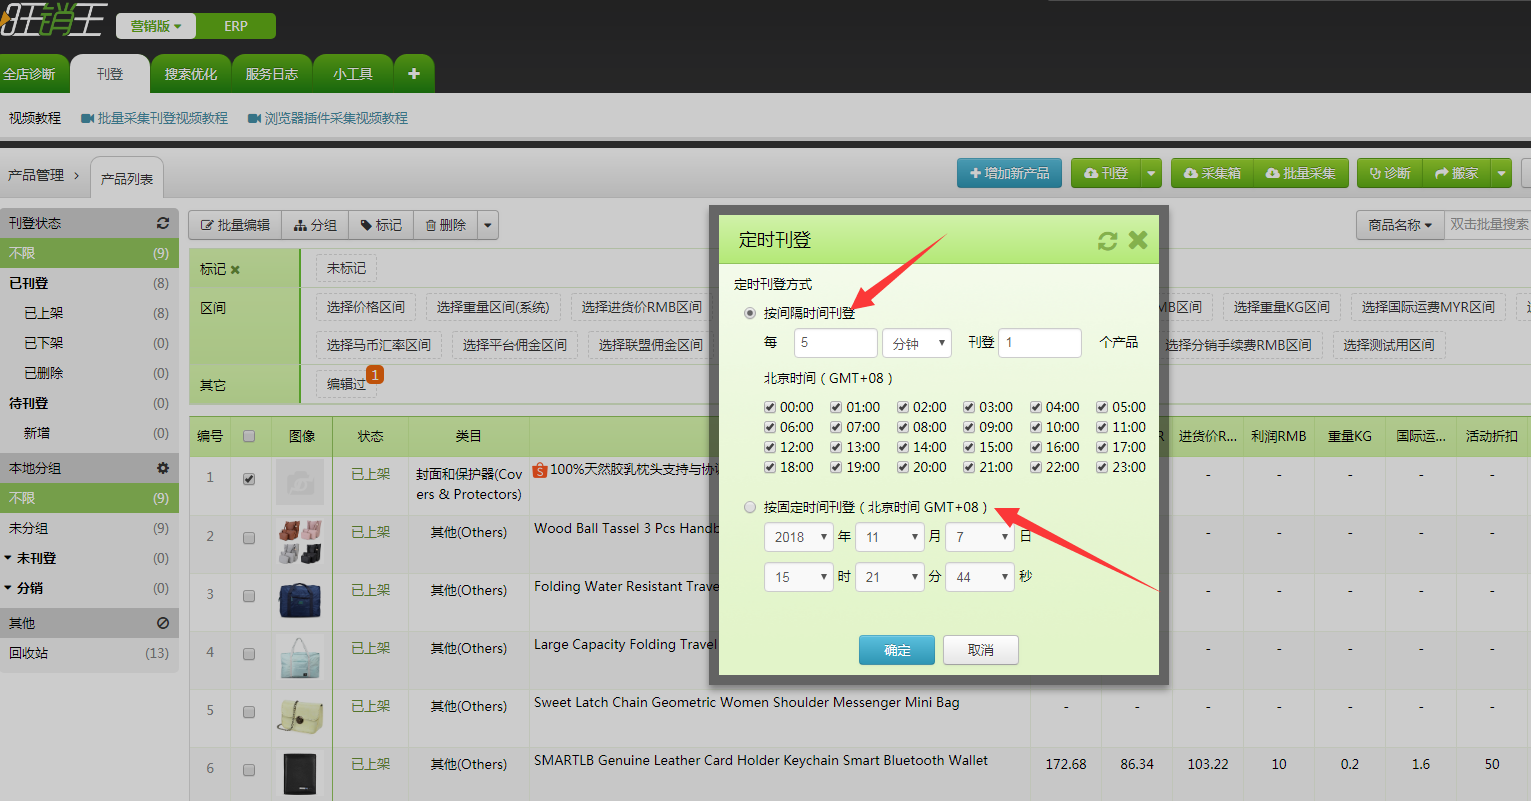Click product thumbnail of Wood Ball Tassel handbags
The height and width of the screenshot is (801, 1531).
(300, 541)
